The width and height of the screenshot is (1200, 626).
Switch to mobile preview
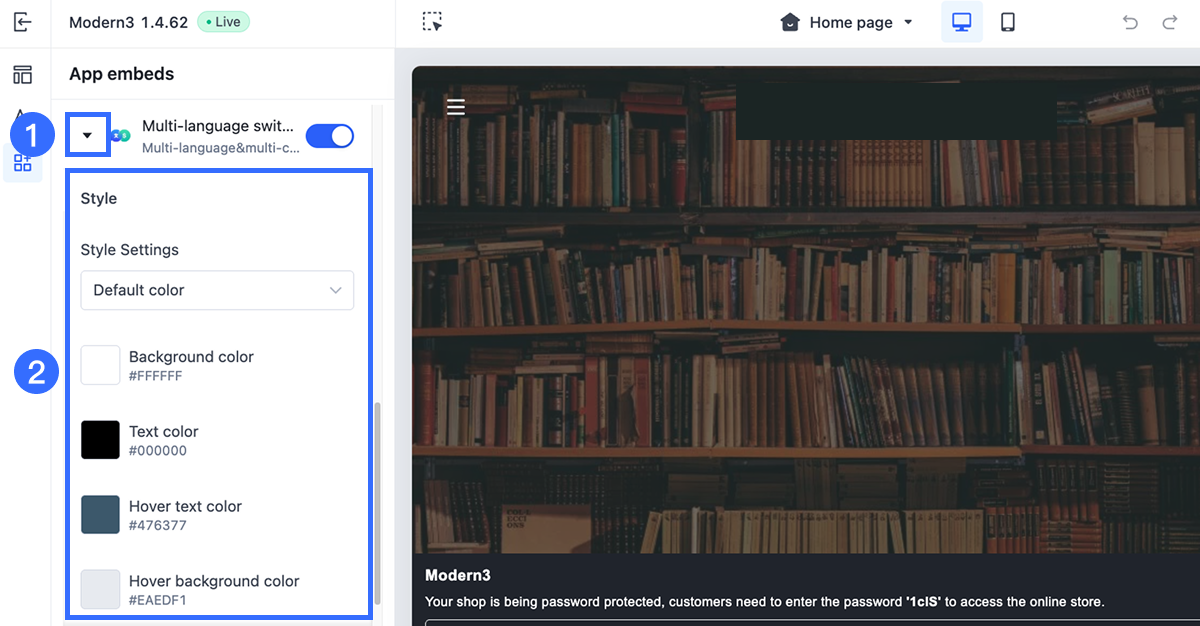click(x=1008, y=22)
